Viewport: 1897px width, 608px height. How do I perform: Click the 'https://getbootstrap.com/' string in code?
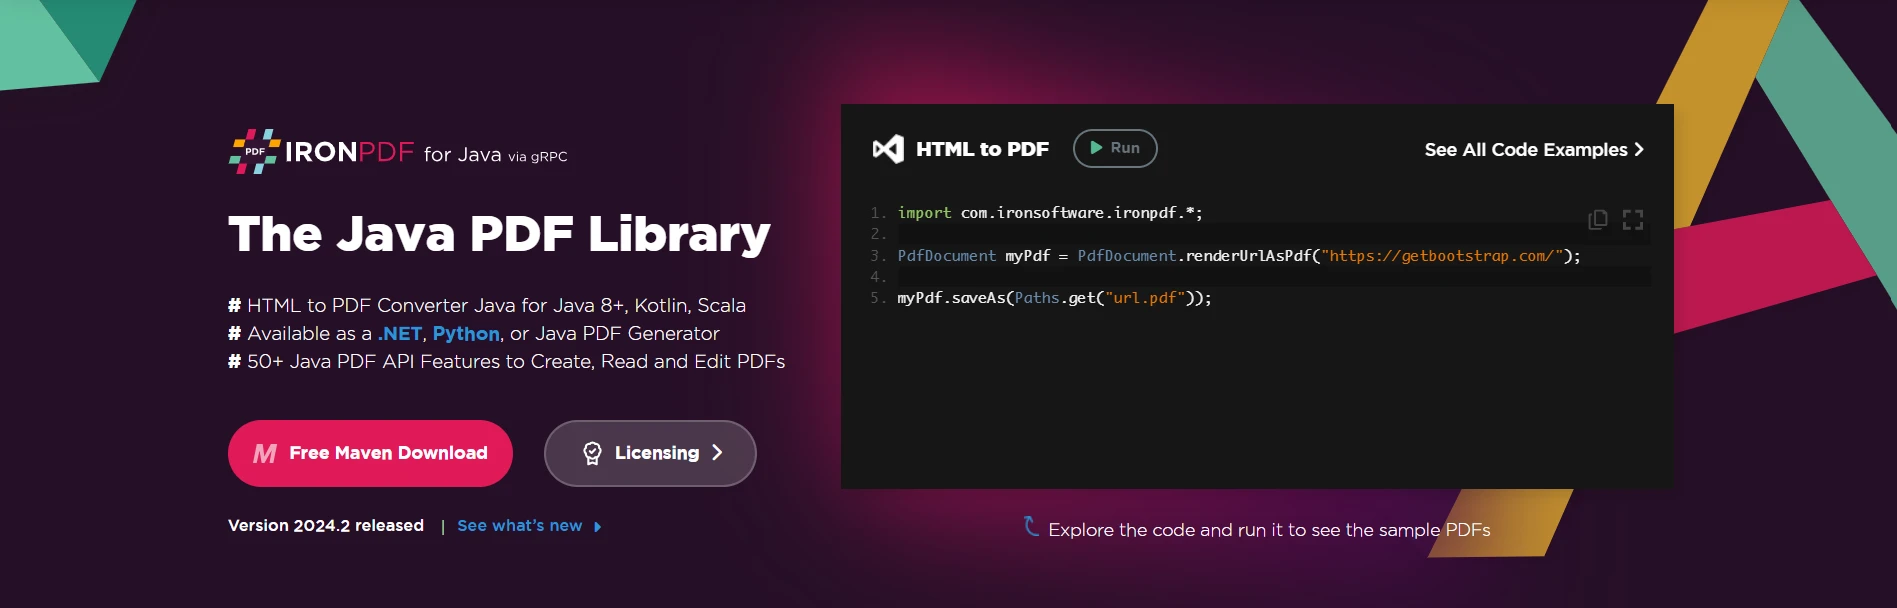pos(1442,256)
